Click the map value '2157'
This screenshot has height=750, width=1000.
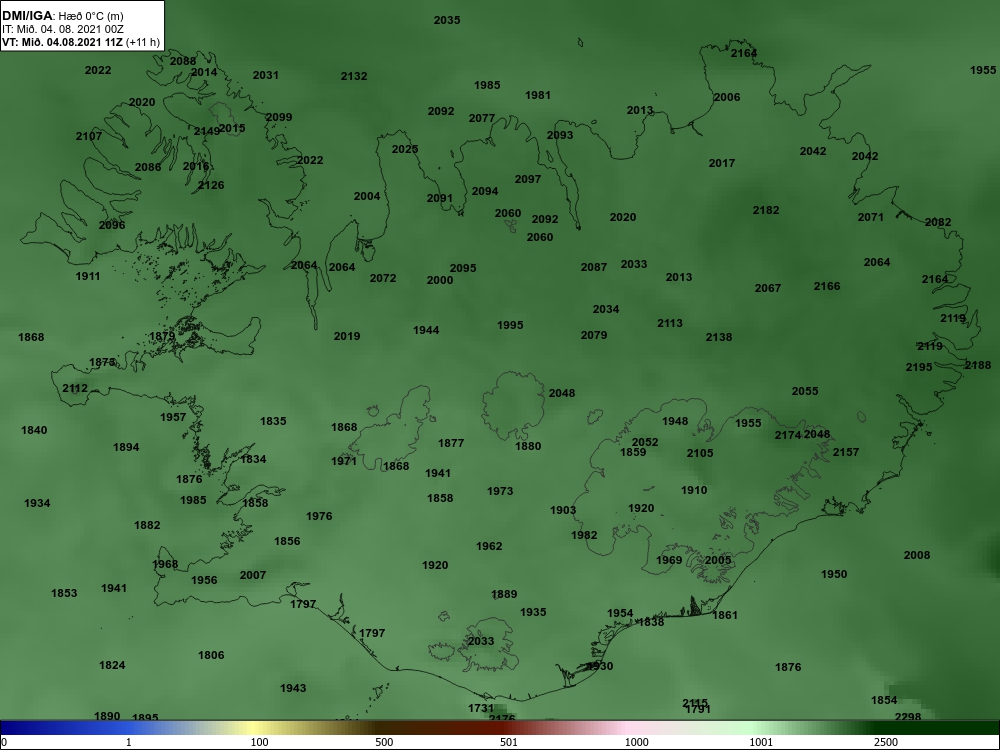click(846, 452)
